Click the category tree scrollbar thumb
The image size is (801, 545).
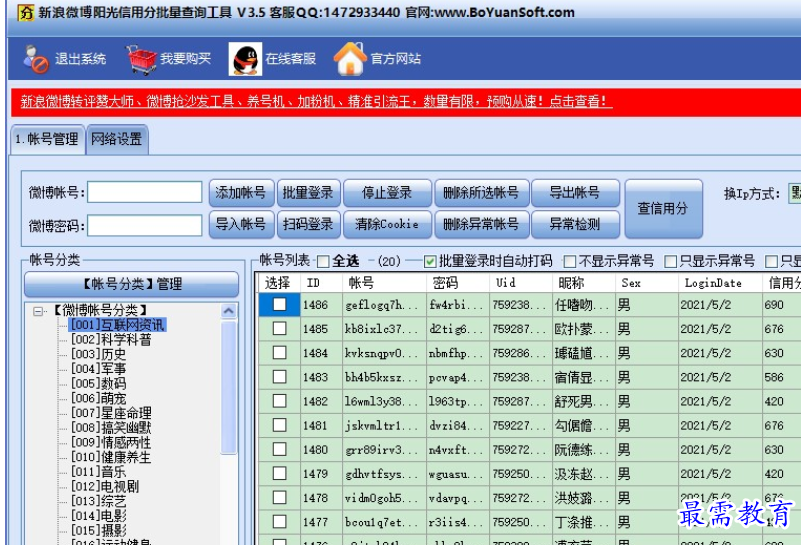pos(228,387)
